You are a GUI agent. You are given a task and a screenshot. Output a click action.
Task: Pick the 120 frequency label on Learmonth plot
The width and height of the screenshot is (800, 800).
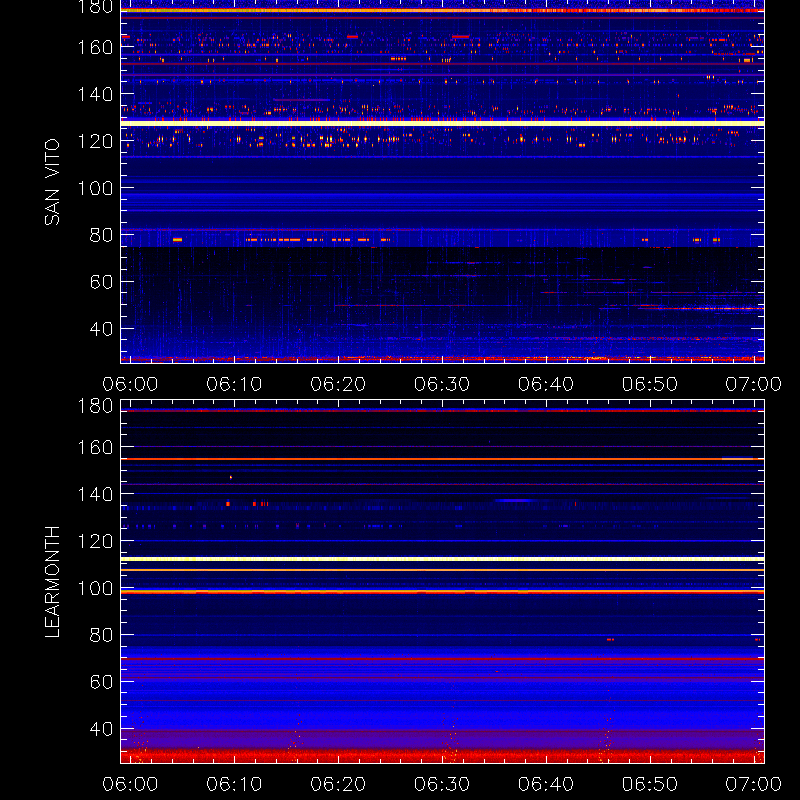tap(95, 541)
